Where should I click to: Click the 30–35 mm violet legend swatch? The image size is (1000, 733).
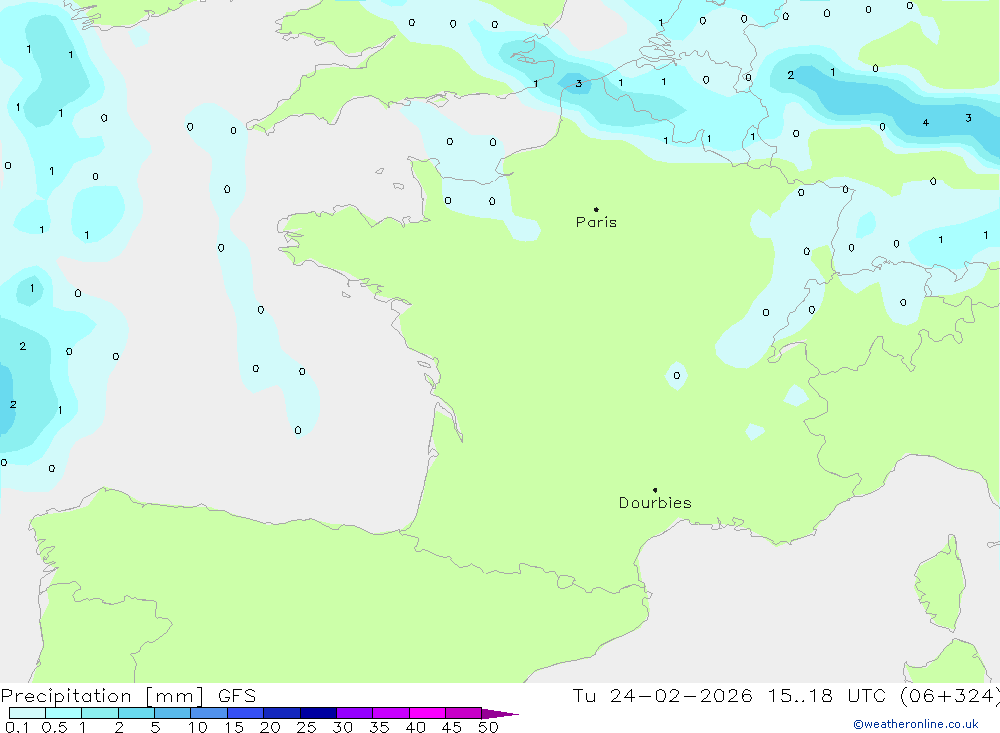pos(355,713)
